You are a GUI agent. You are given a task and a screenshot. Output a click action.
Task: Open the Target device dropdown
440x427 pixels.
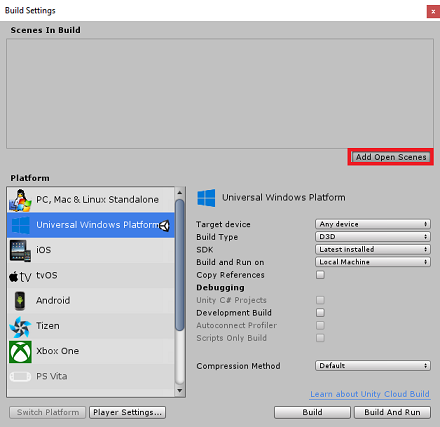(x=373, y=224)
